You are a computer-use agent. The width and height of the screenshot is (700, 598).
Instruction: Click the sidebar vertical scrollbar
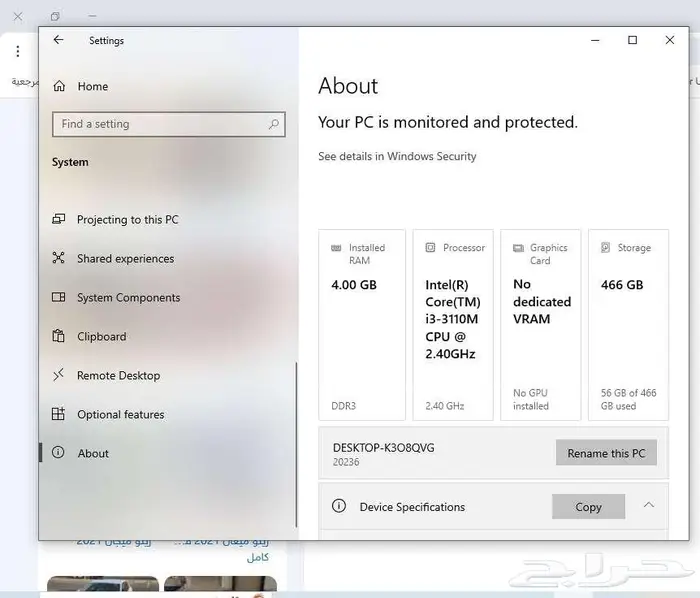296,440
